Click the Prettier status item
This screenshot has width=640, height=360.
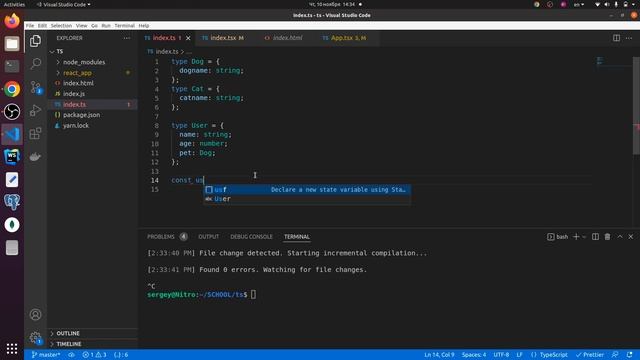[x=589, y=355]
